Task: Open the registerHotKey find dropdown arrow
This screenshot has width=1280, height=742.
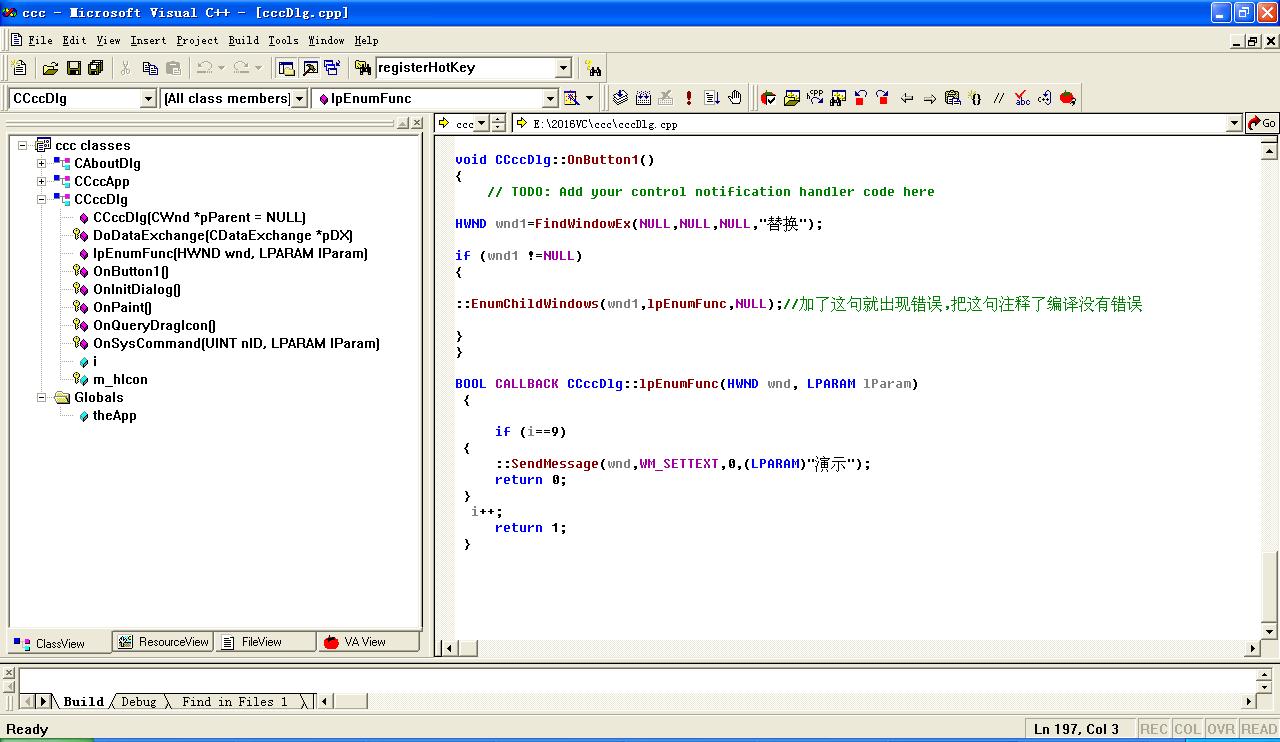Action: tap(563, 68)
